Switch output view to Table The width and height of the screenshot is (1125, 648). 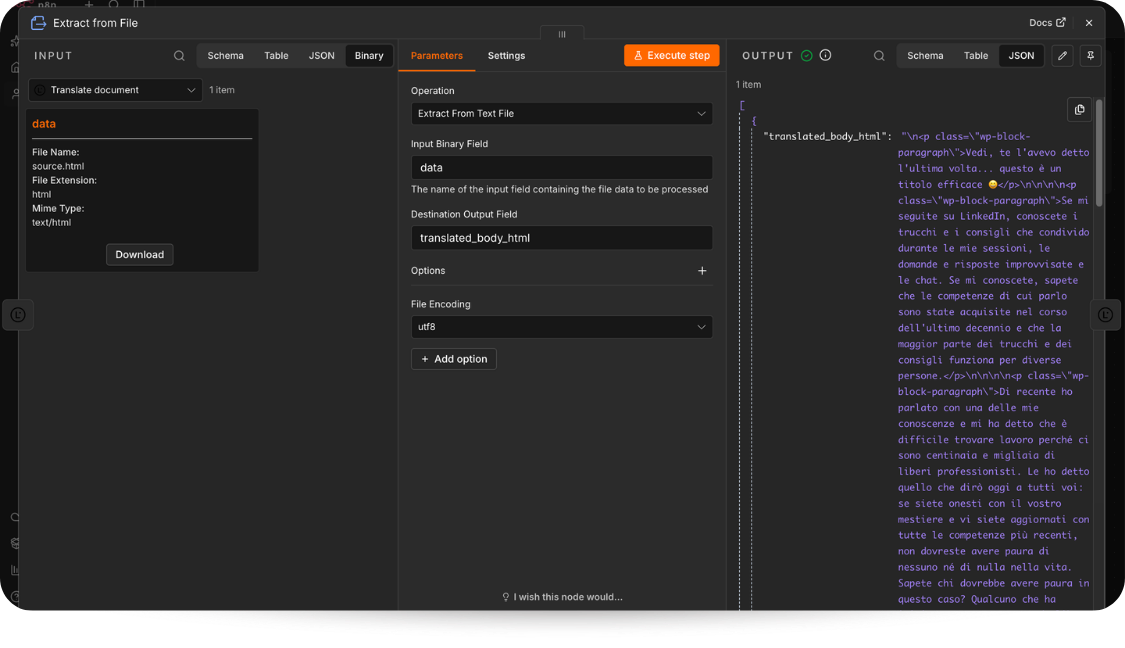[976, 55]
